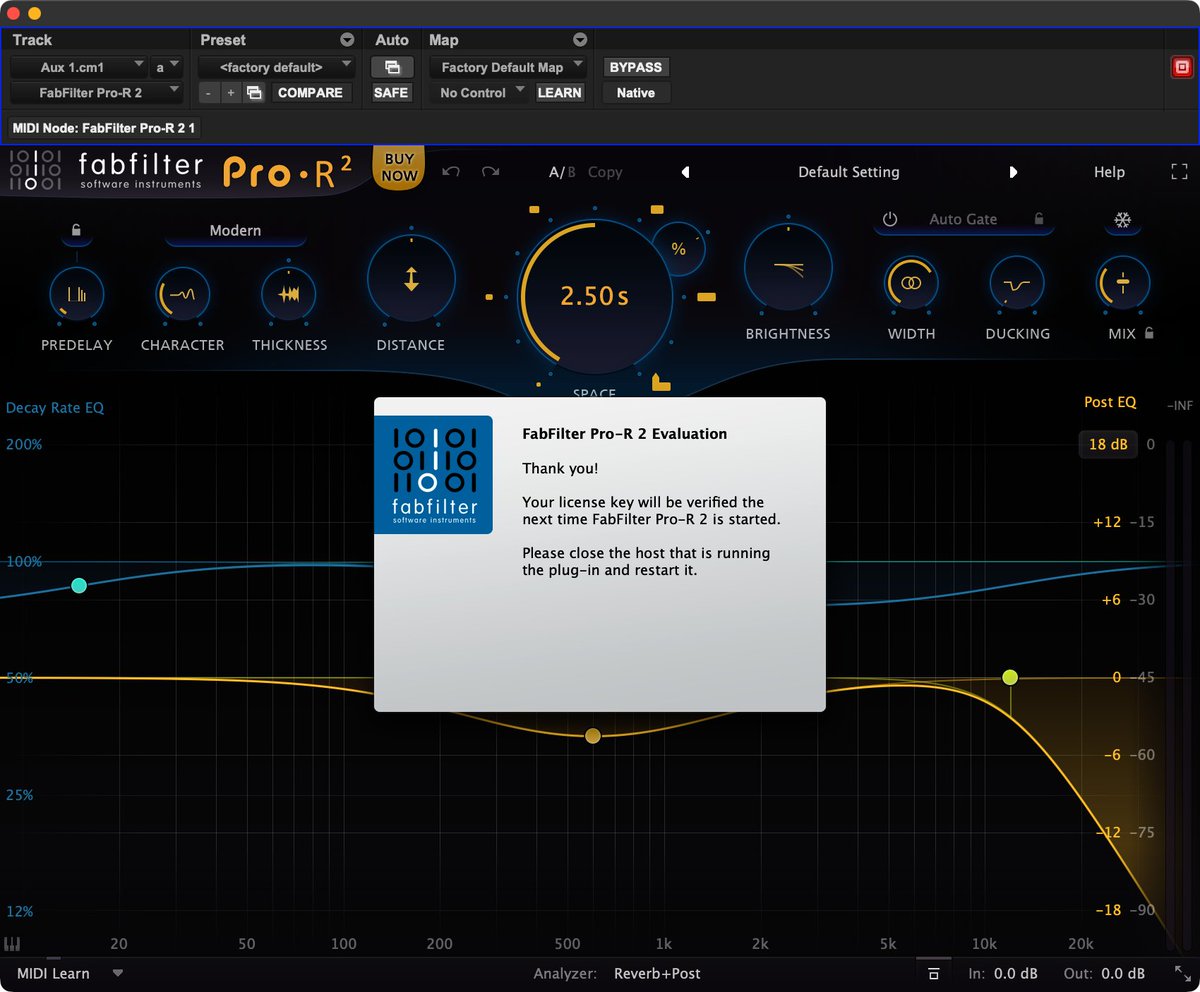
Task: Enable SAFE automation mode
Action: point(391,92)
